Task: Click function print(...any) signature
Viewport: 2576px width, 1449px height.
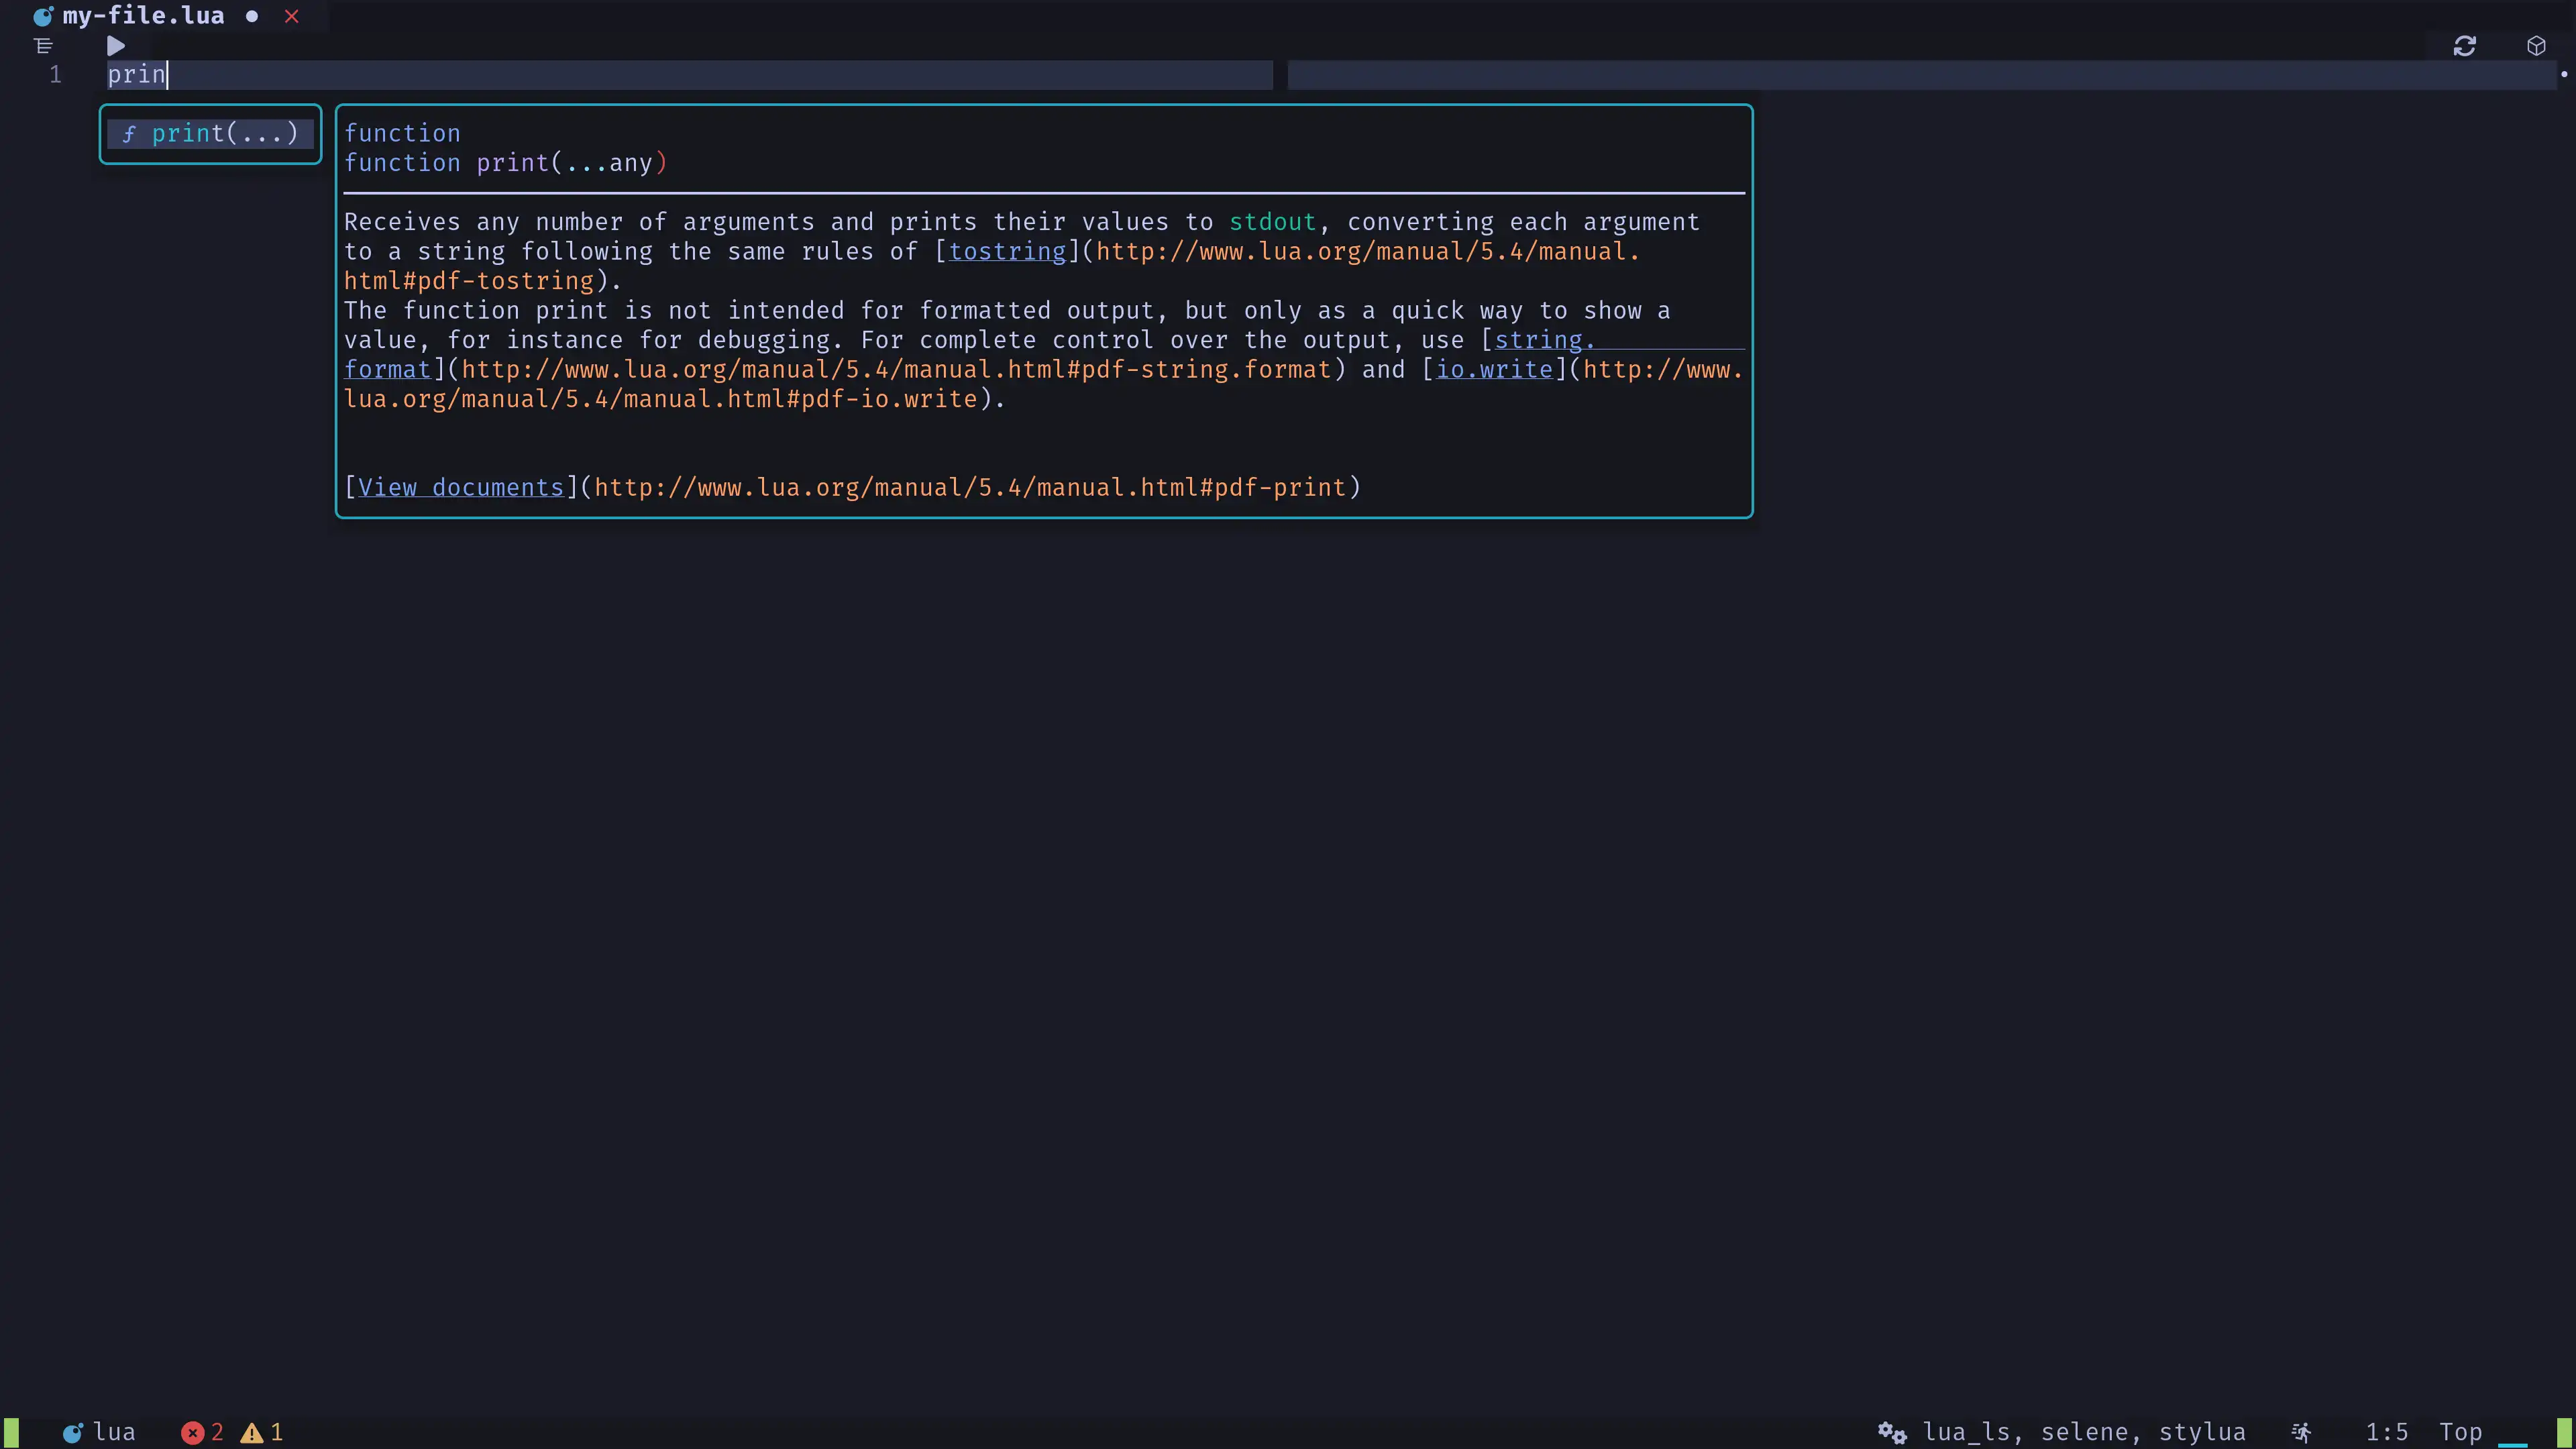Action: tap(505, 163)
